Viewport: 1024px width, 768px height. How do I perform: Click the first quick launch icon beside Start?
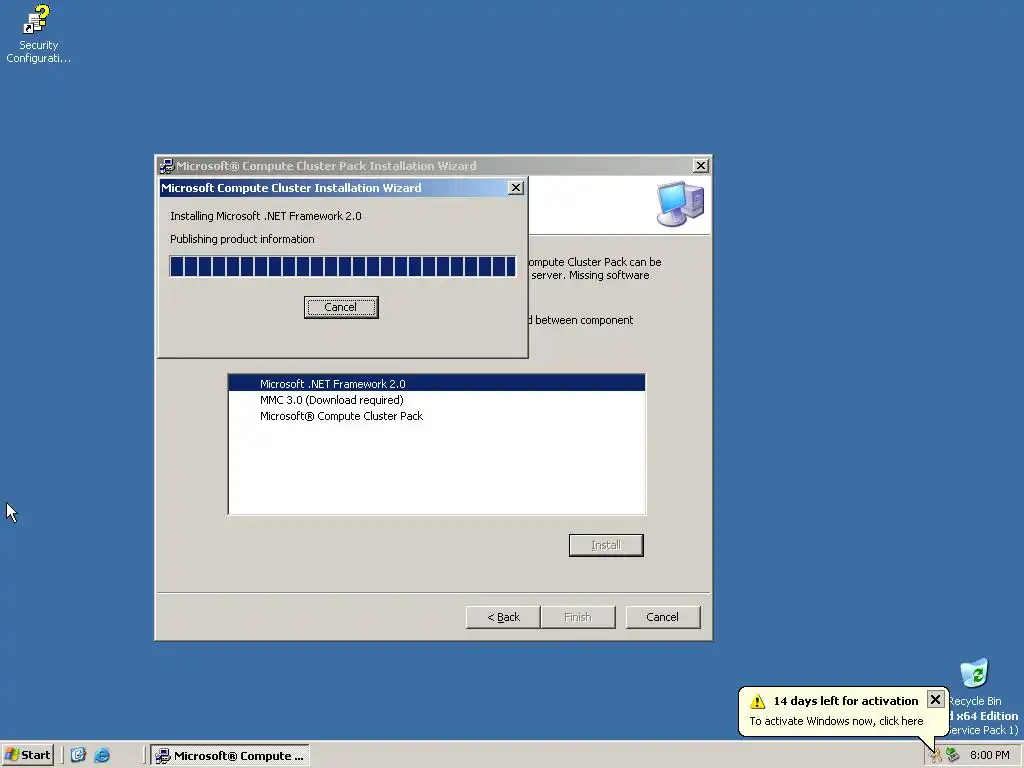click(78, 755)
